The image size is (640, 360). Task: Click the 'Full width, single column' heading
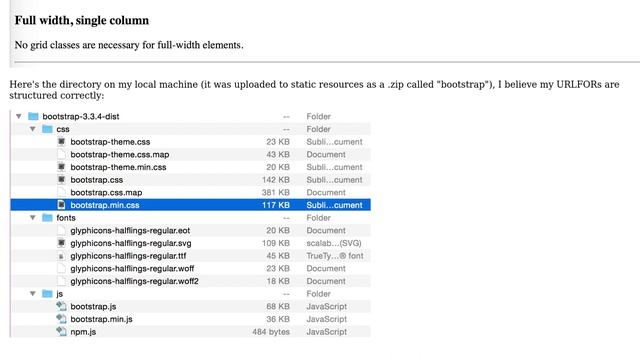coord(82,20)
